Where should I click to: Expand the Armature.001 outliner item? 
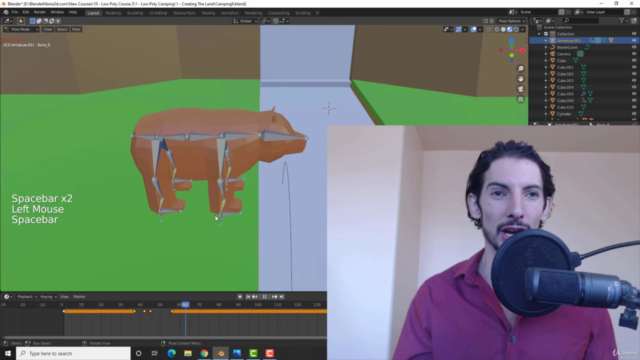pyautogui.click(x=546, y=40)
